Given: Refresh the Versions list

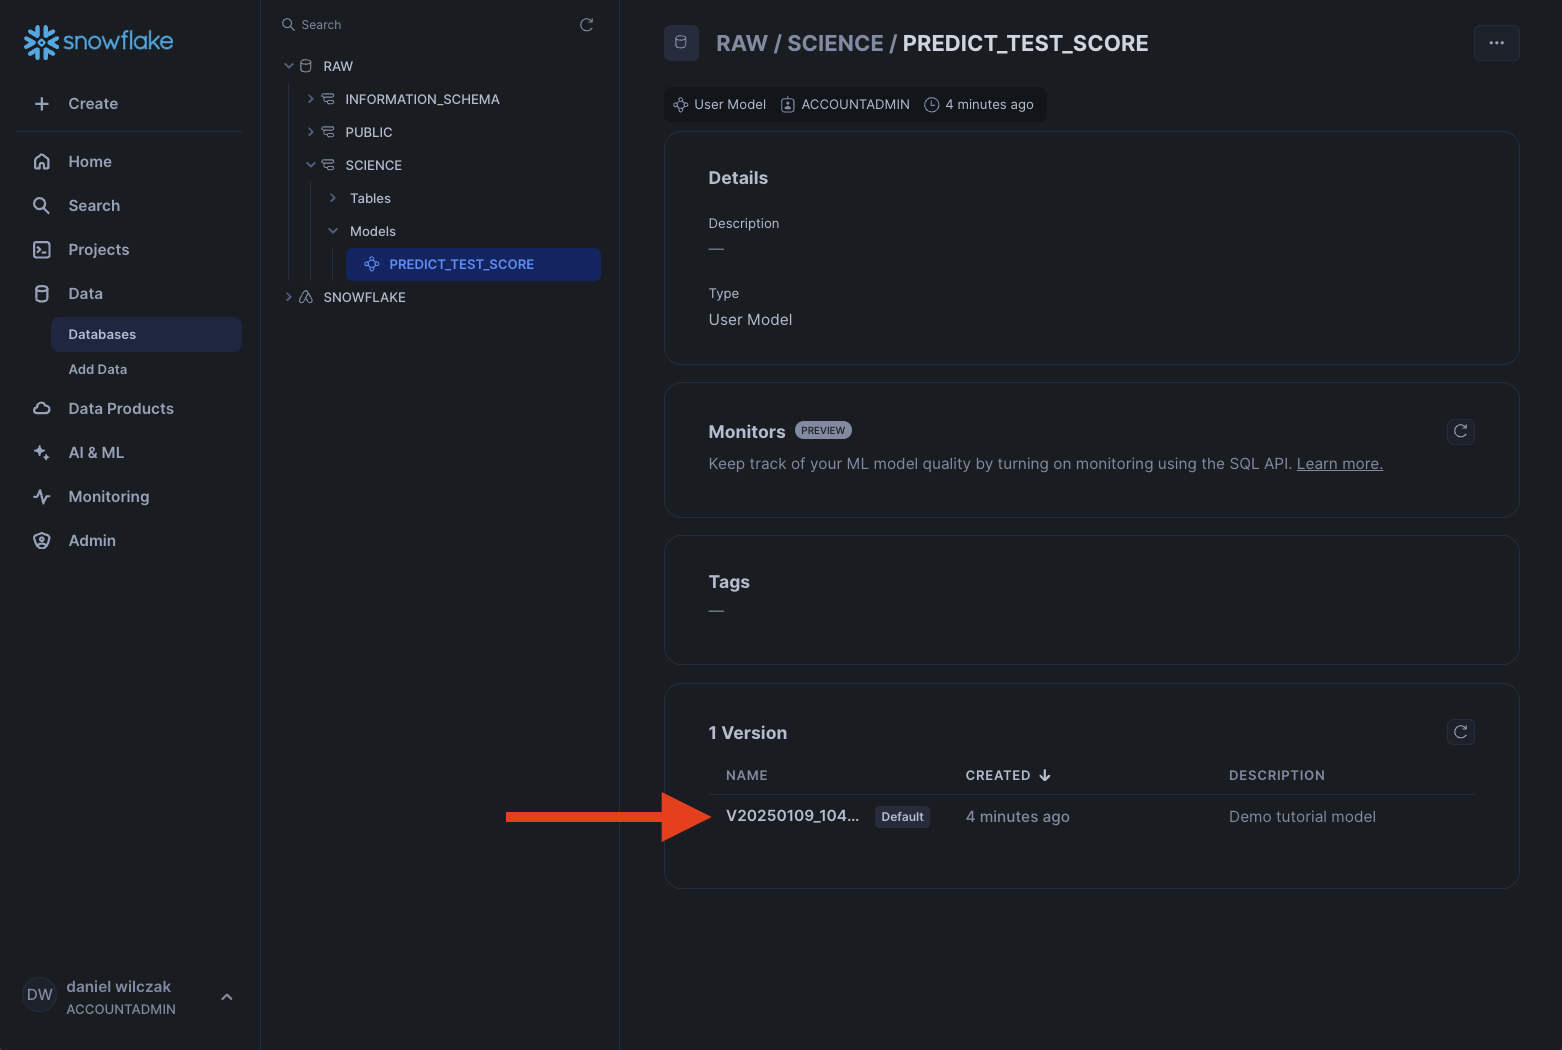Looking at the screenshot, I should coord(1461,732).
